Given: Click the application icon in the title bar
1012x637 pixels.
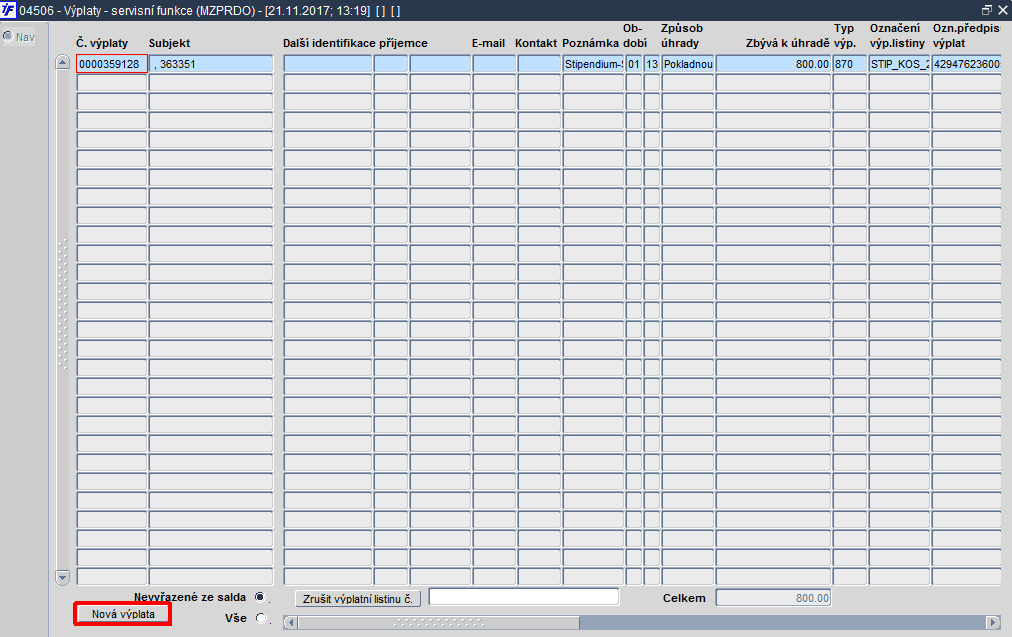Looking at the screenshot, I should click(8, 10).
